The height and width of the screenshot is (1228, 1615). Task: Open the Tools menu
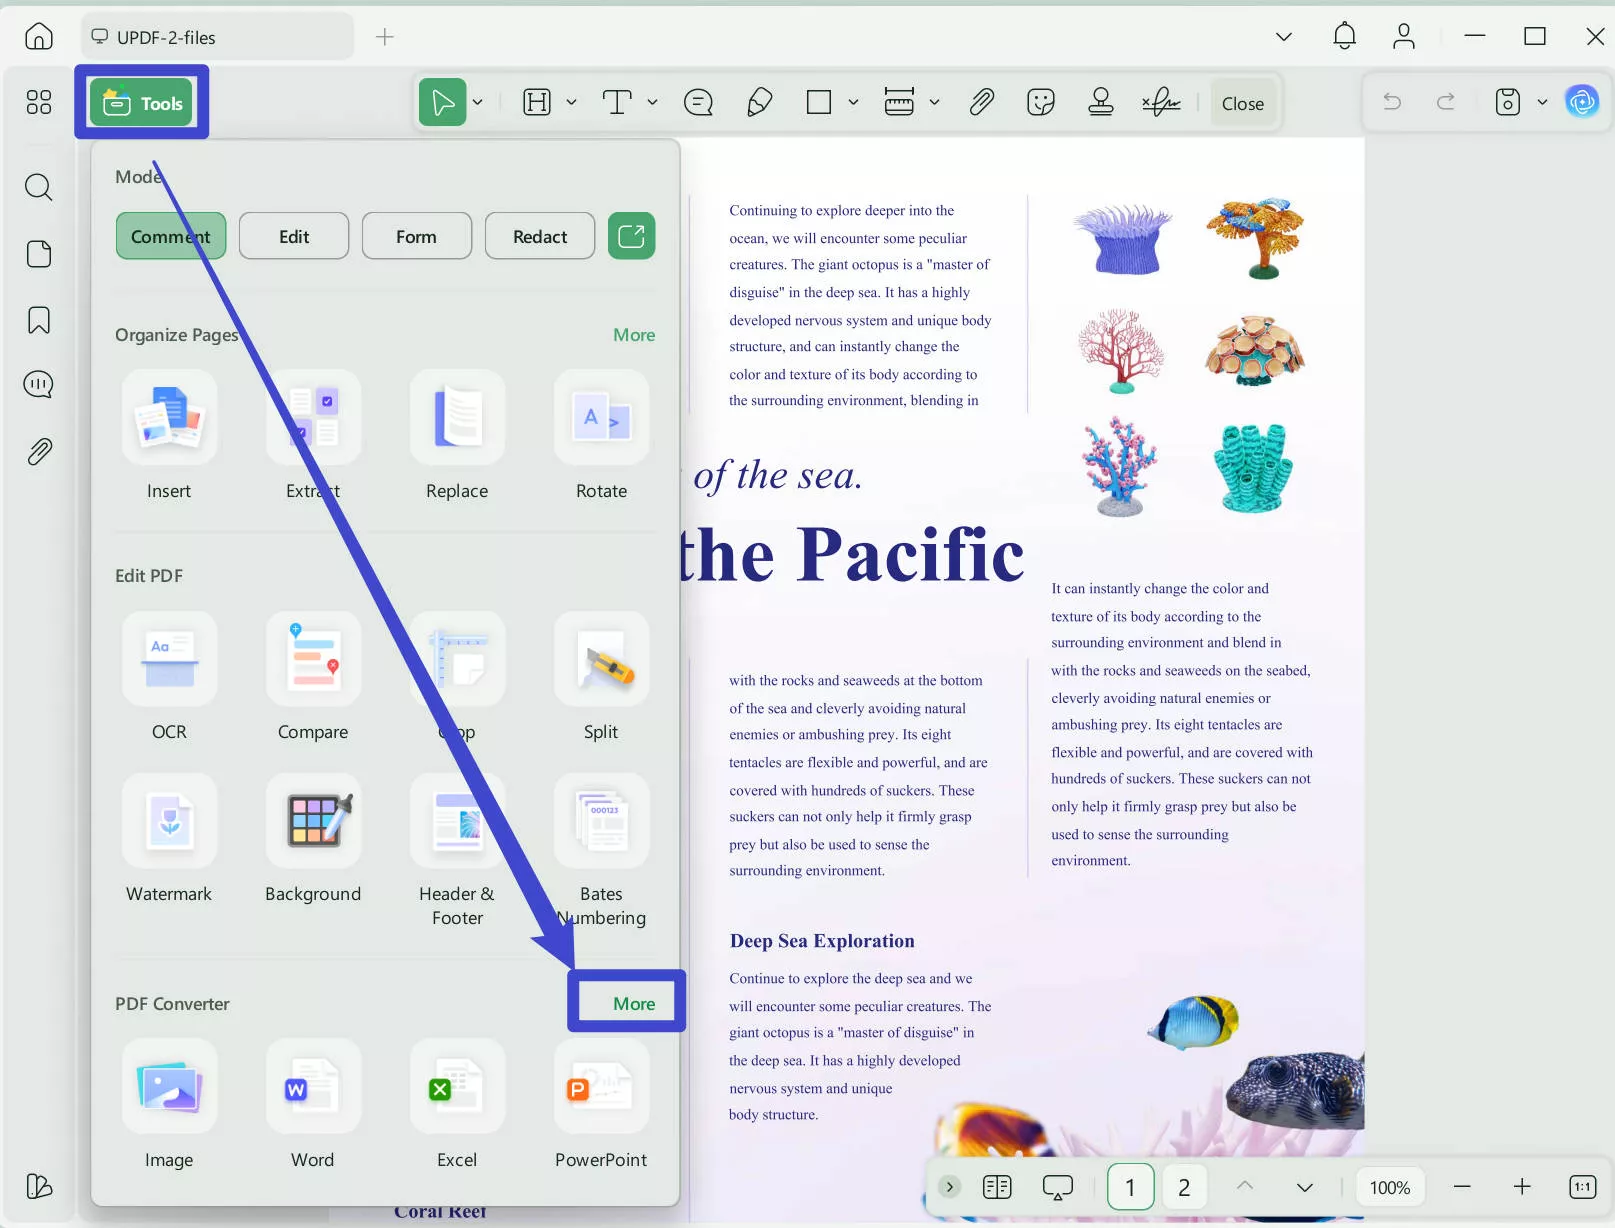[x=141, y=101]
